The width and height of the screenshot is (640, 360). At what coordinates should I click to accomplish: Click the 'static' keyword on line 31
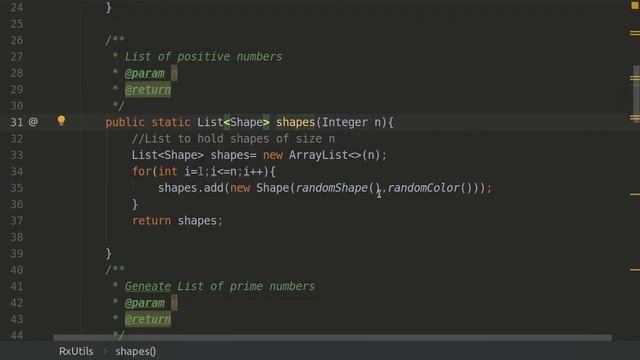click(x=171, y=122)
